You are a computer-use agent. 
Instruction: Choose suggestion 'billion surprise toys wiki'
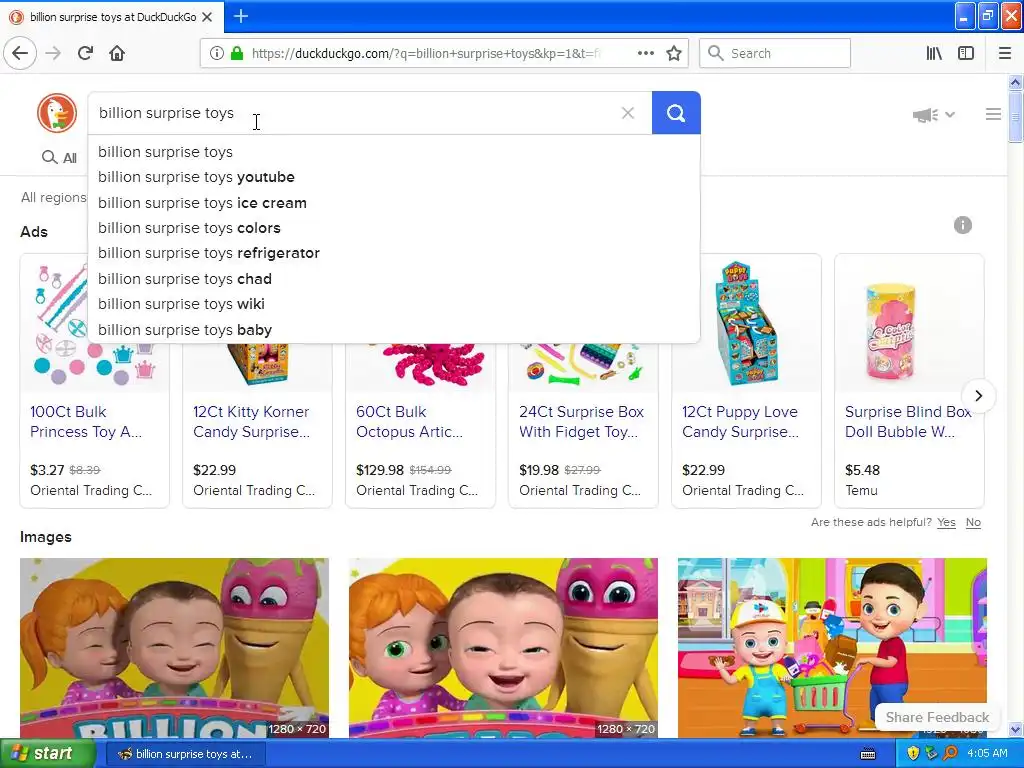pos(394,304)
